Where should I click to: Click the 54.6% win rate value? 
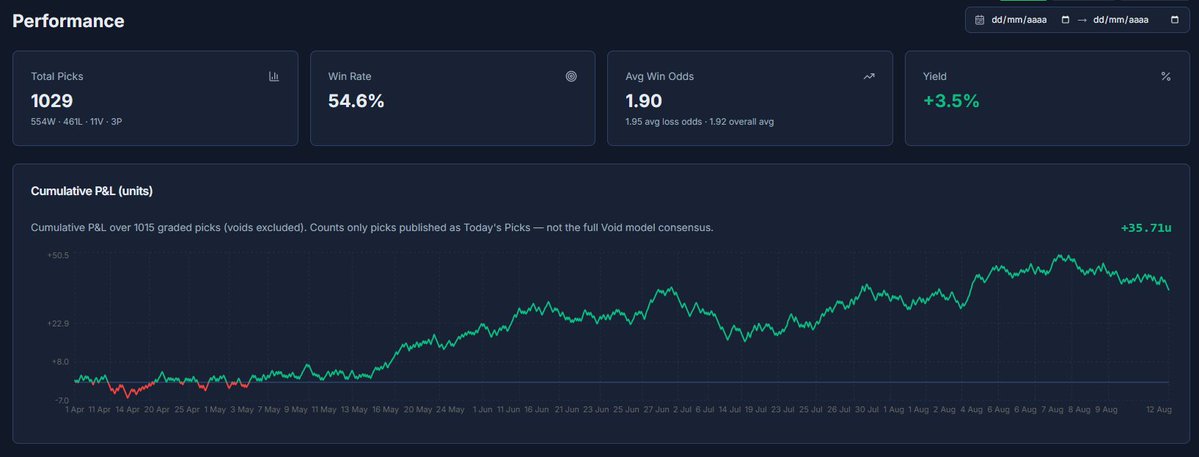point(356,101)
